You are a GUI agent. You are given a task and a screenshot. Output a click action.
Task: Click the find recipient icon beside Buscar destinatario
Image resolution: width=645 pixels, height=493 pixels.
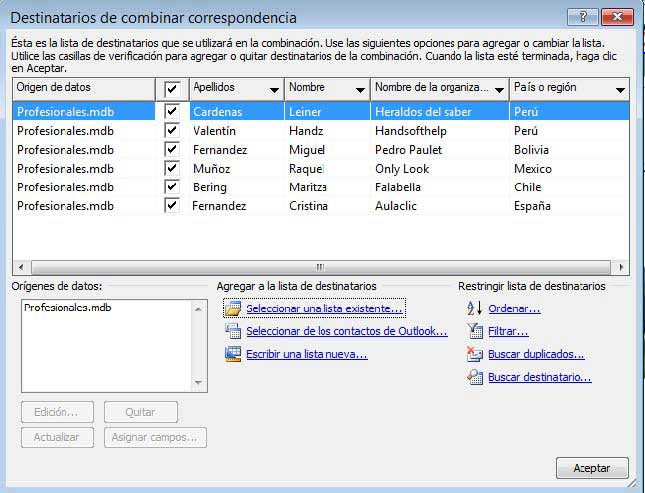click(475, 377)
